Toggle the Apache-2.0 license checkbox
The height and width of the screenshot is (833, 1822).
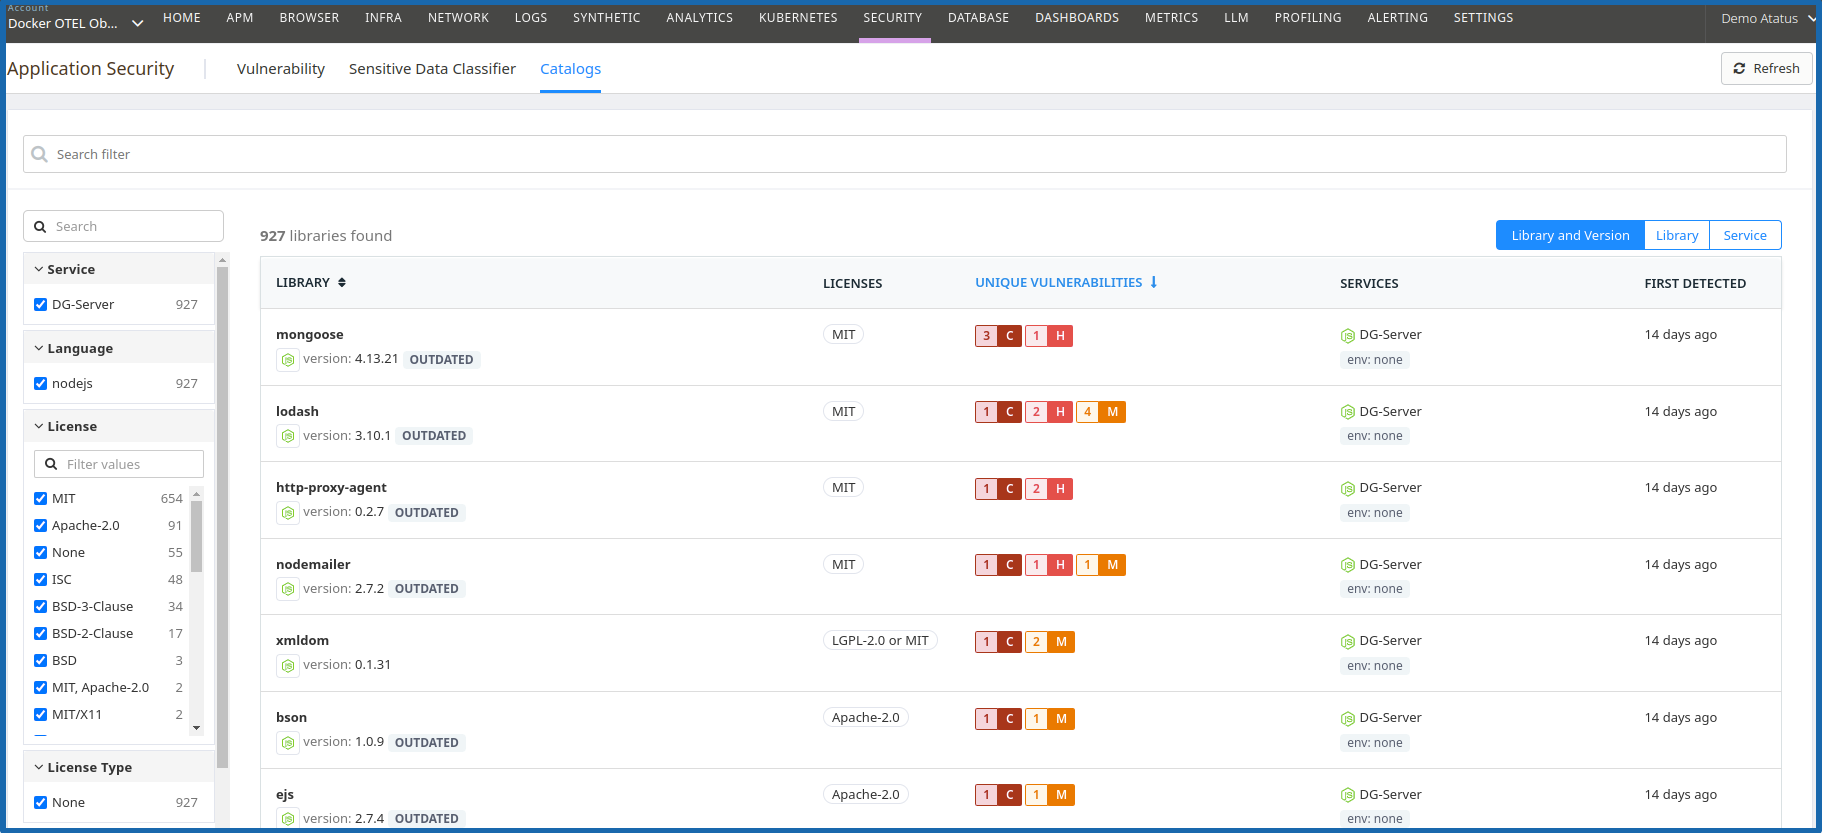41,526
